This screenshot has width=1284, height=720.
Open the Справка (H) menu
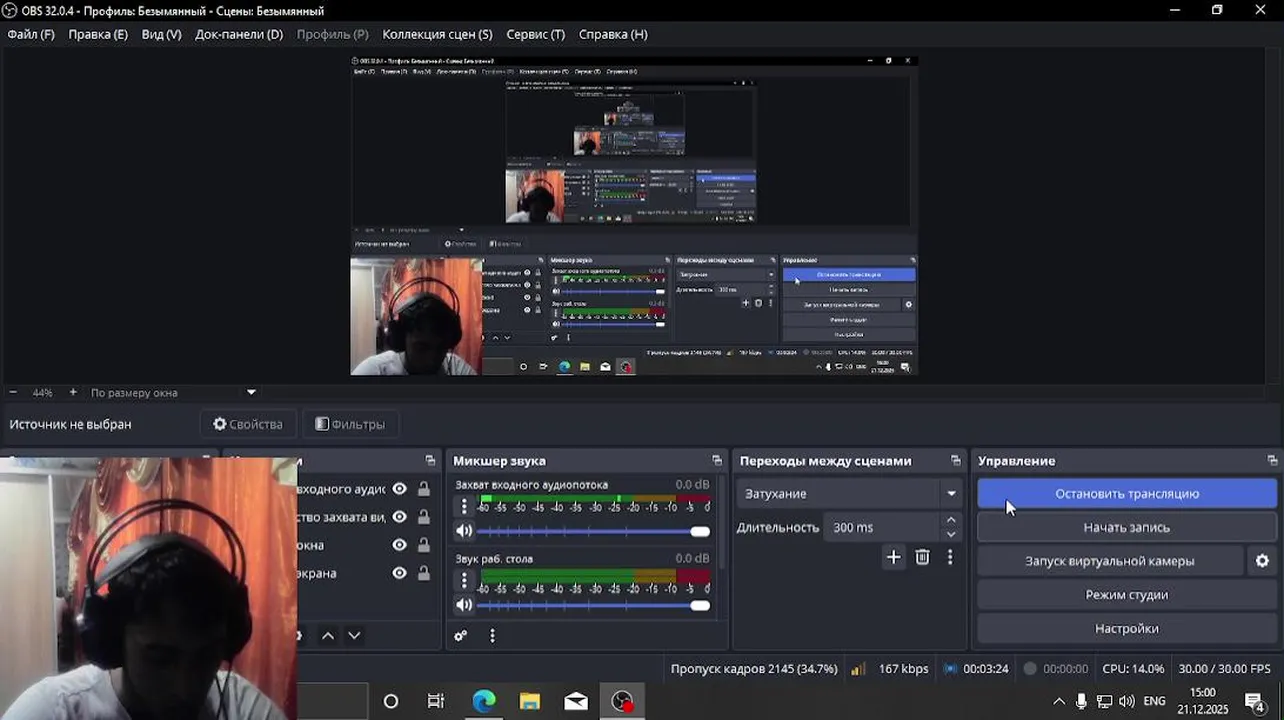pos(613,34)
